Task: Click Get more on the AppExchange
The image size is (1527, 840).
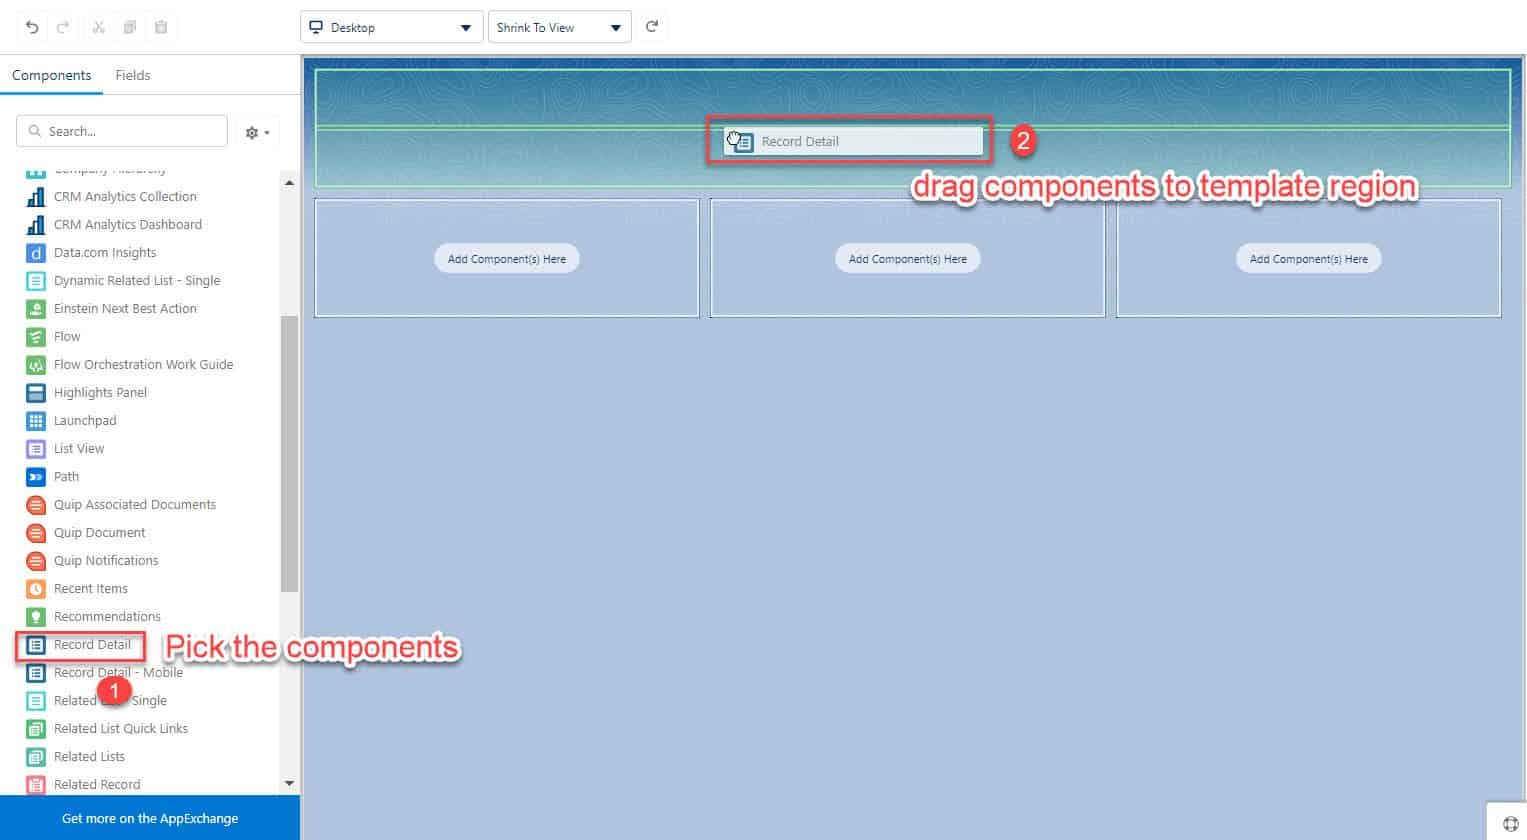Action: point(150,818)
